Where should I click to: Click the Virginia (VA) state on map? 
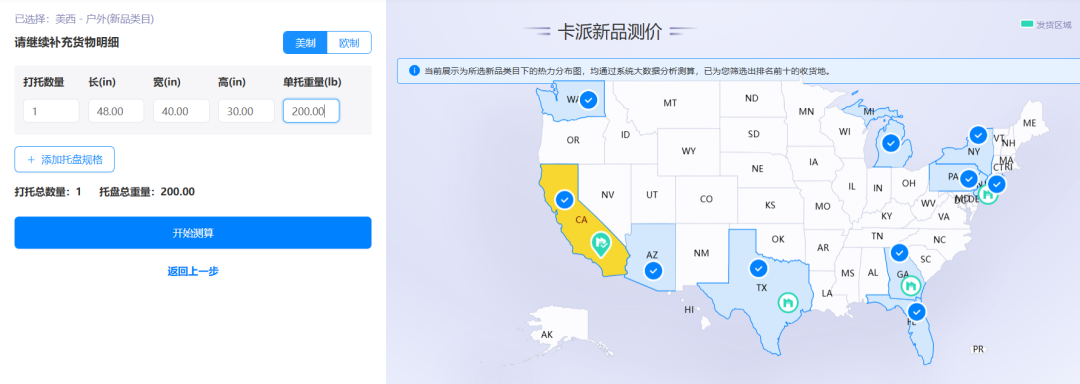(x=944, y=216)
